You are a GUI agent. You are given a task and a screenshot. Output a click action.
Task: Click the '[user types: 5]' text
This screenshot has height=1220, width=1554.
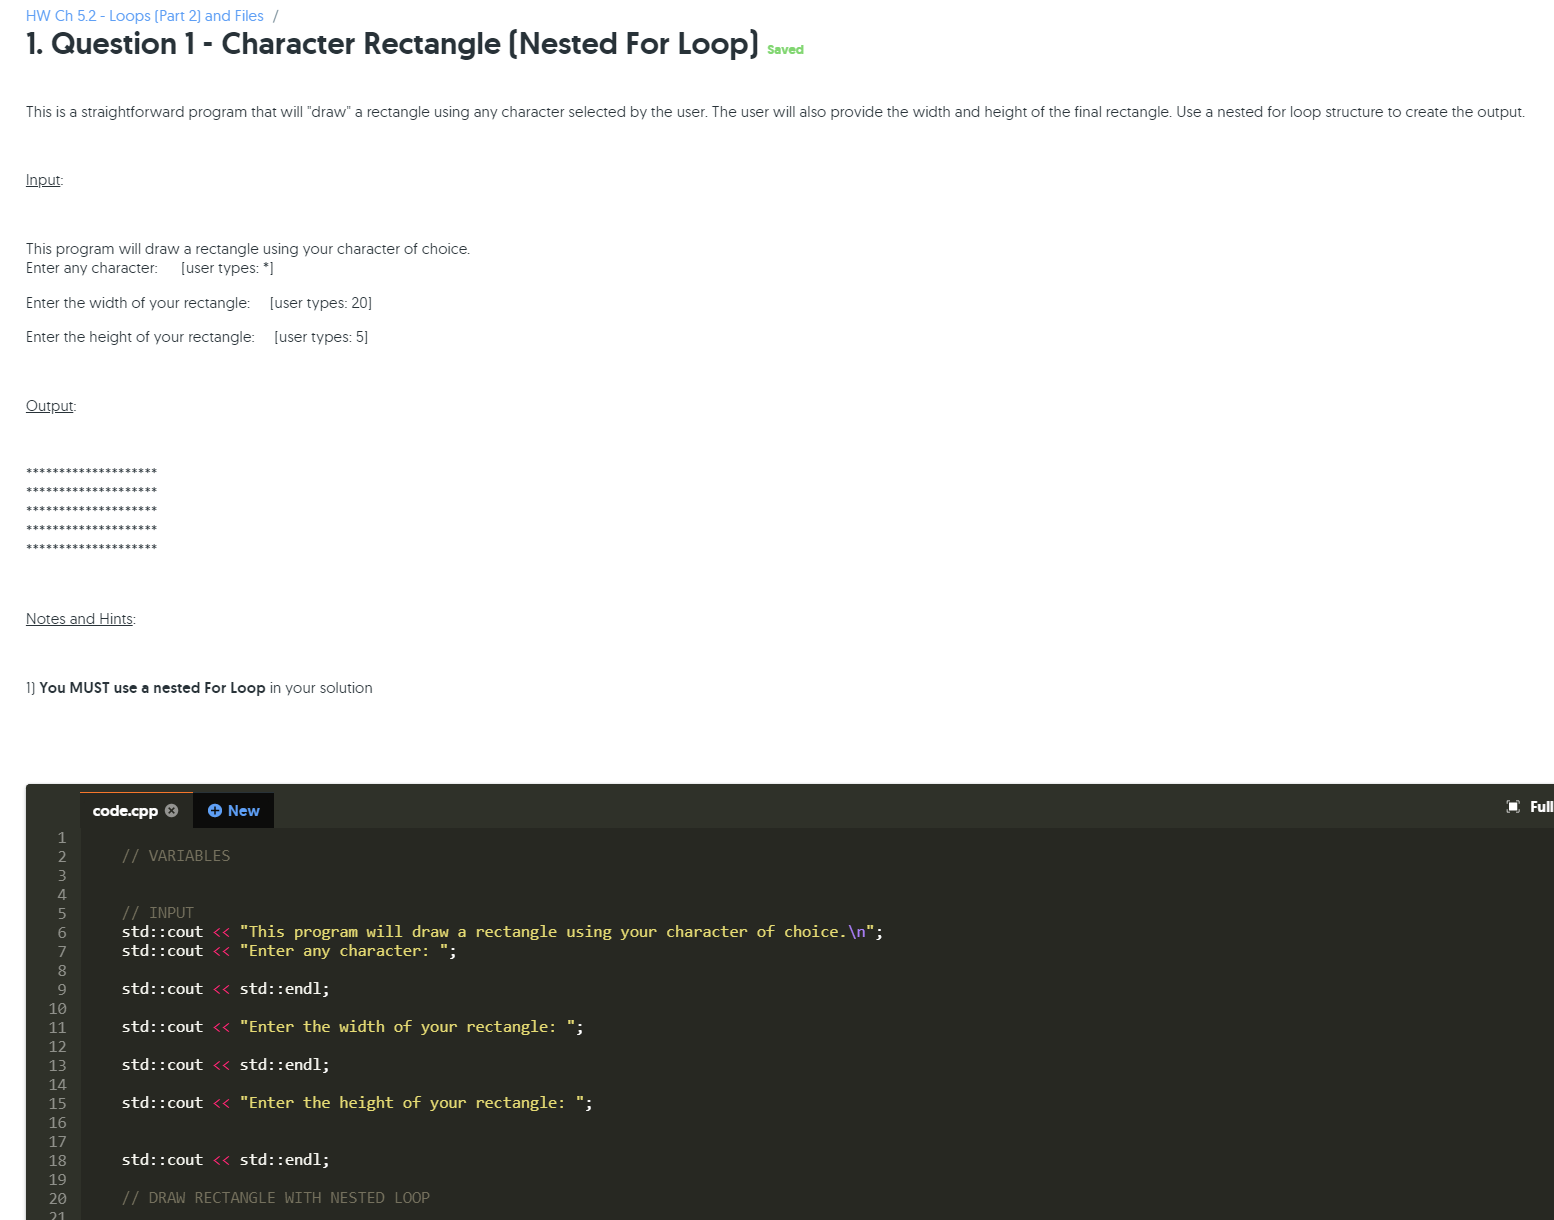[x=321, y=337]
